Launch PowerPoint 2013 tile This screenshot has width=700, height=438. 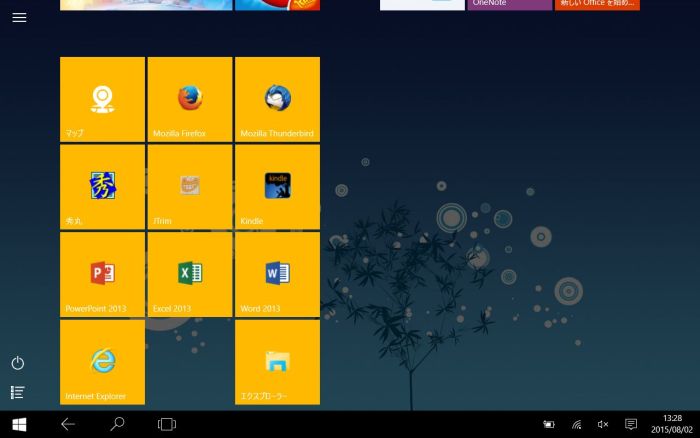click(102, 274)
